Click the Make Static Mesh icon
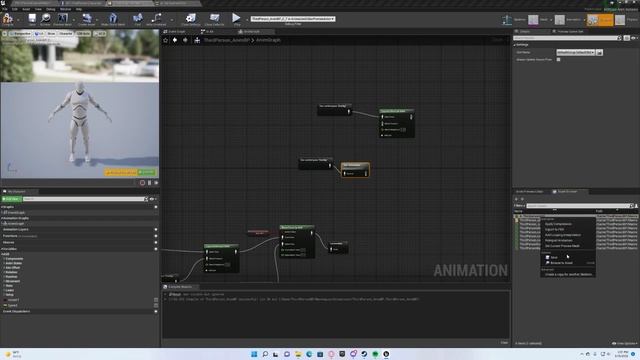The height and width of the screenshot is (360, 640). (113, 19)
